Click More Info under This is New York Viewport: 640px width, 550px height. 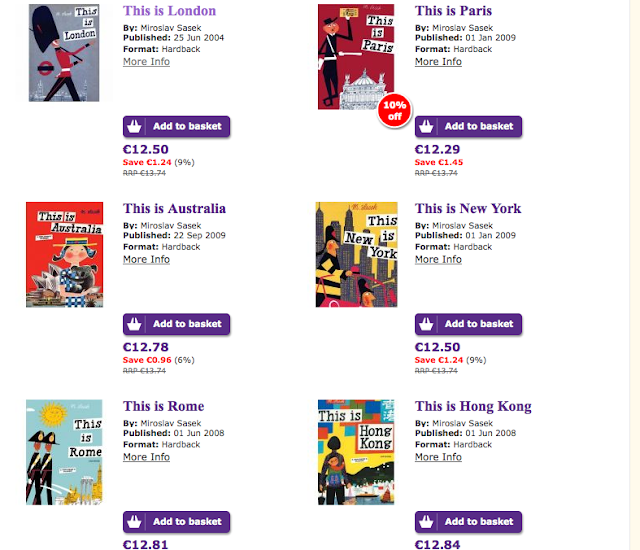tap(438, 259)
